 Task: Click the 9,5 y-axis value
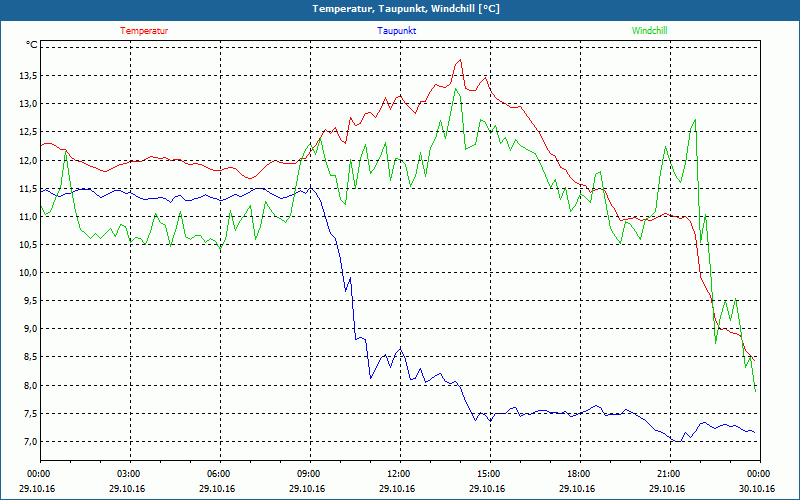(29, 301)
